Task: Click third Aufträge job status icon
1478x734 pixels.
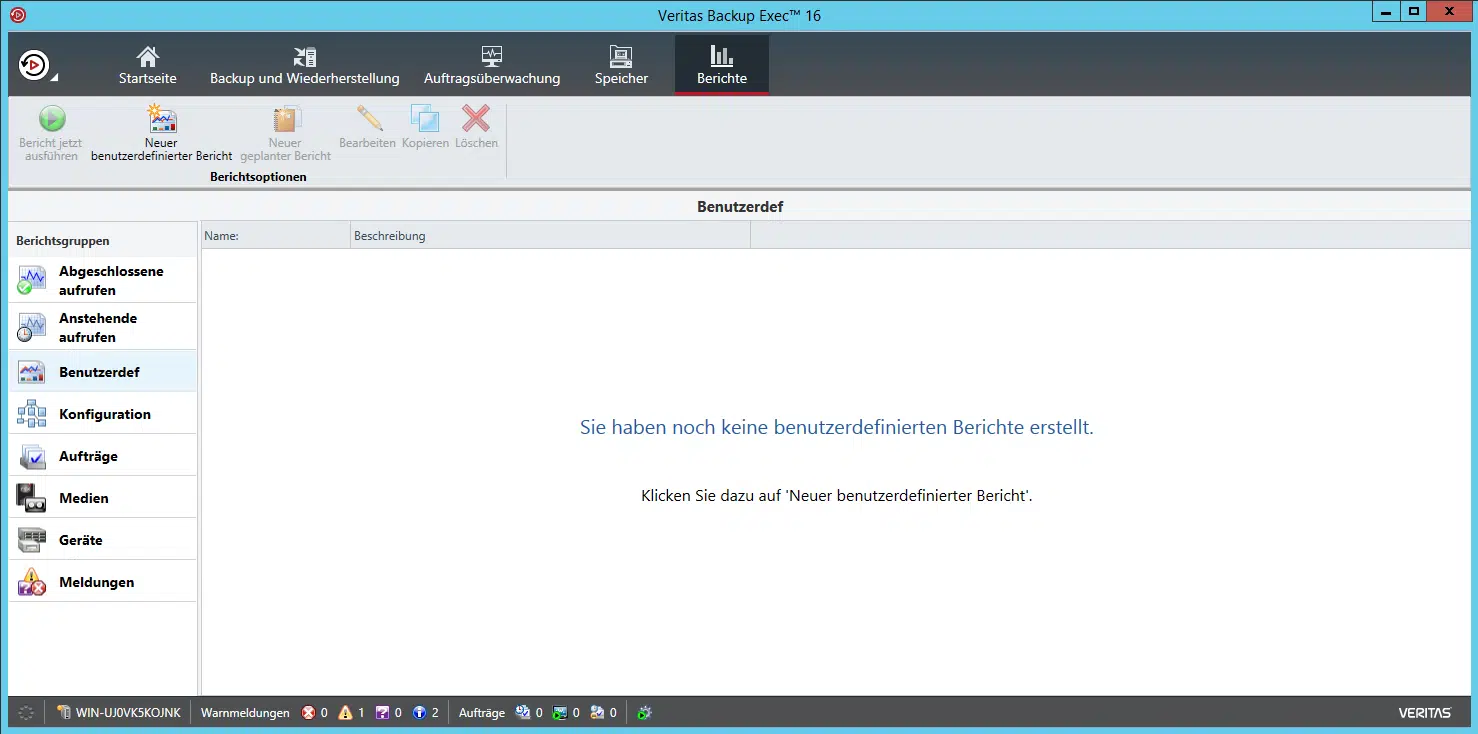Action: click(597, 713)
